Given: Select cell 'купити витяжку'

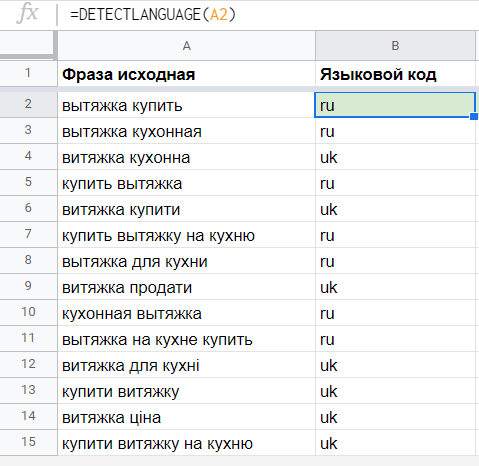Looking at the screenshot, I should point(186,391).
